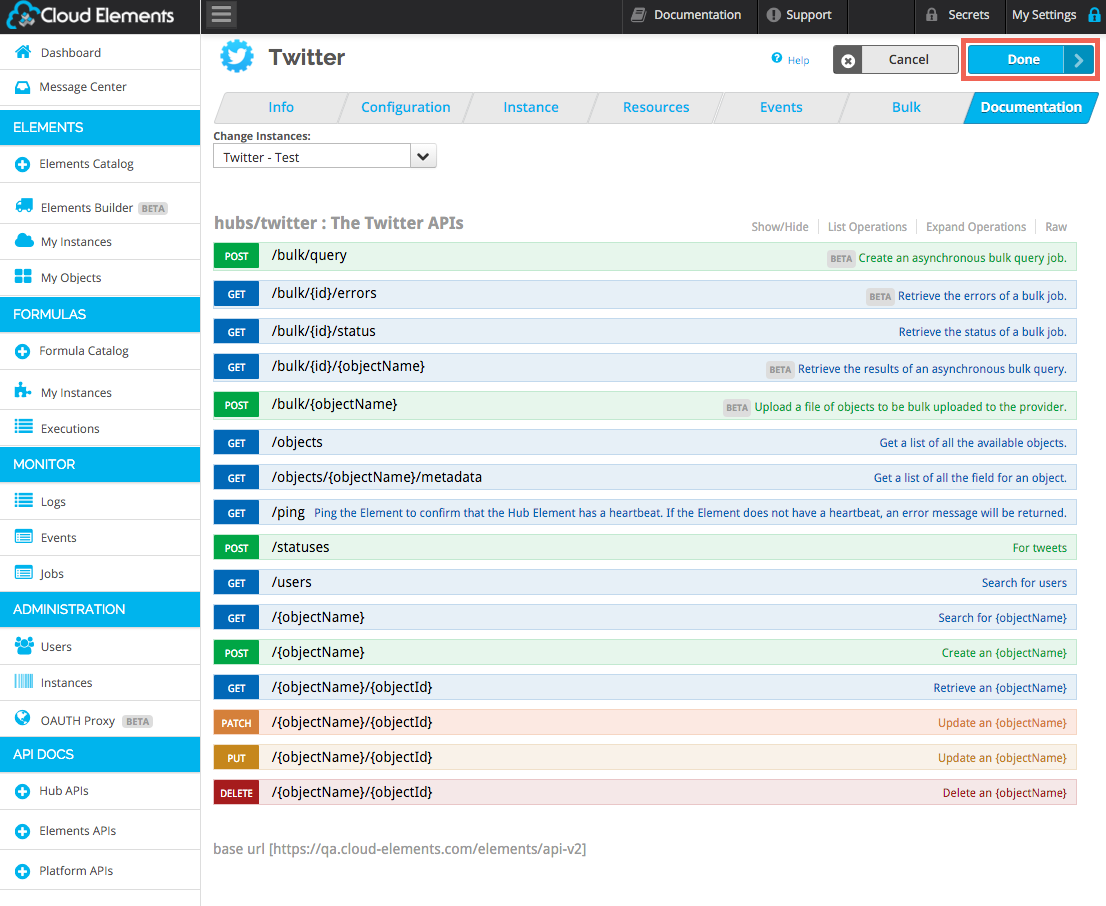Switch to the Instance tab

[x=530, y=107]
